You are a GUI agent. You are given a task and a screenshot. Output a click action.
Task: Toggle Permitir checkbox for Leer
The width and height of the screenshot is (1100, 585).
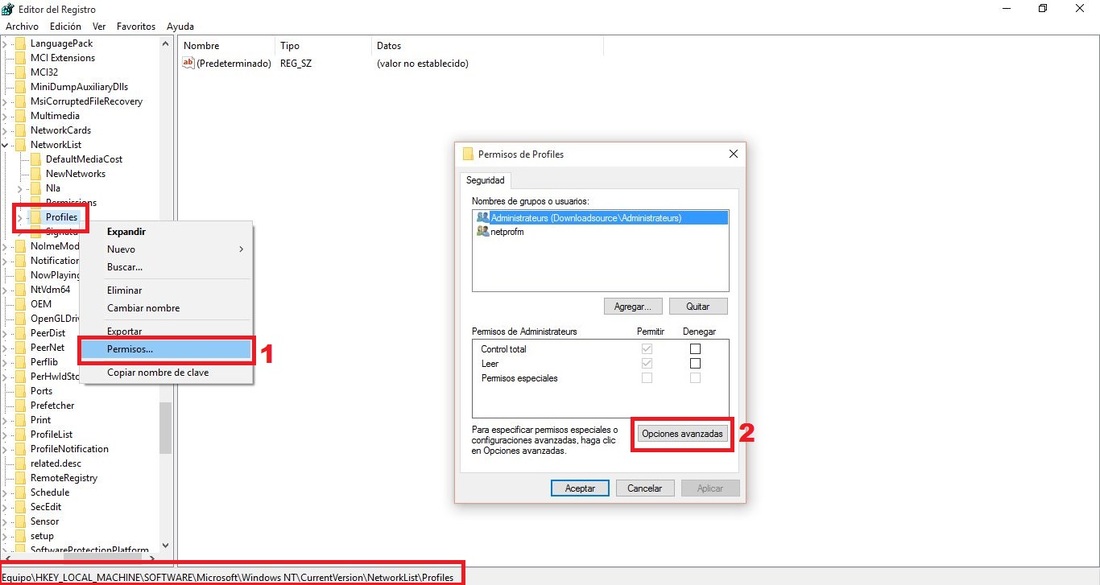point(647,363)
